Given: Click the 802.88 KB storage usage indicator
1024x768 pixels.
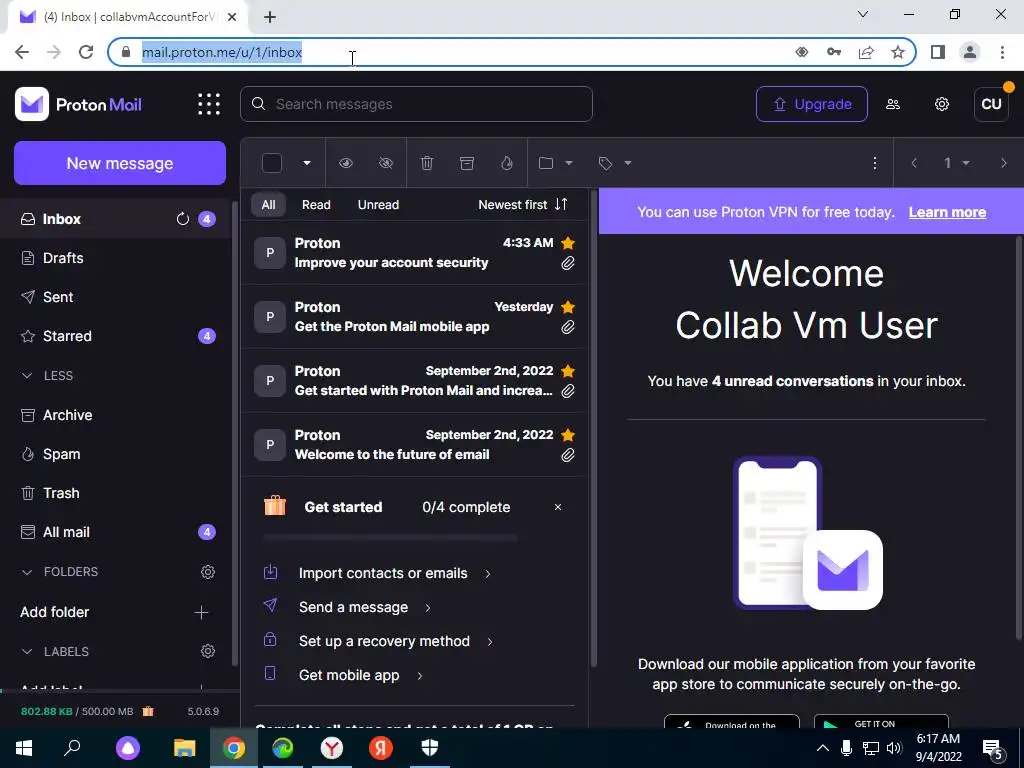Looking at the screenshot, I should [x=77, y=711].
